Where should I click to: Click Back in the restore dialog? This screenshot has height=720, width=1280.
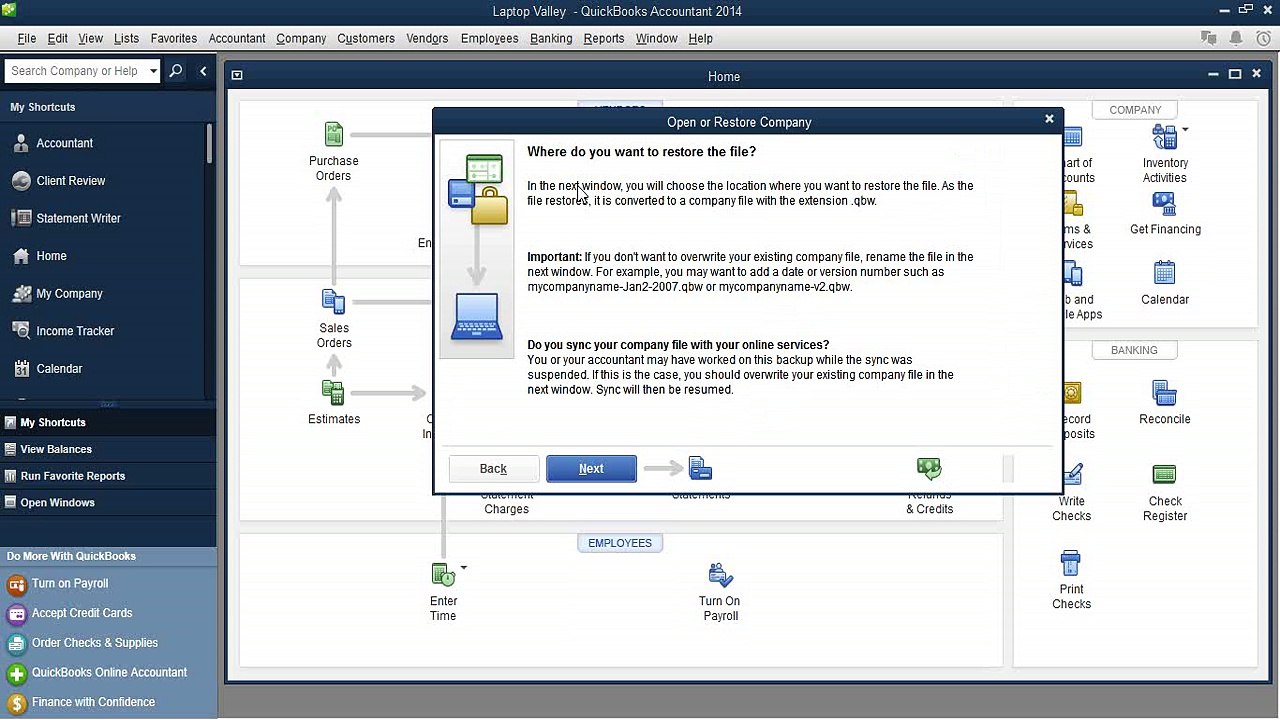(493, 469)
